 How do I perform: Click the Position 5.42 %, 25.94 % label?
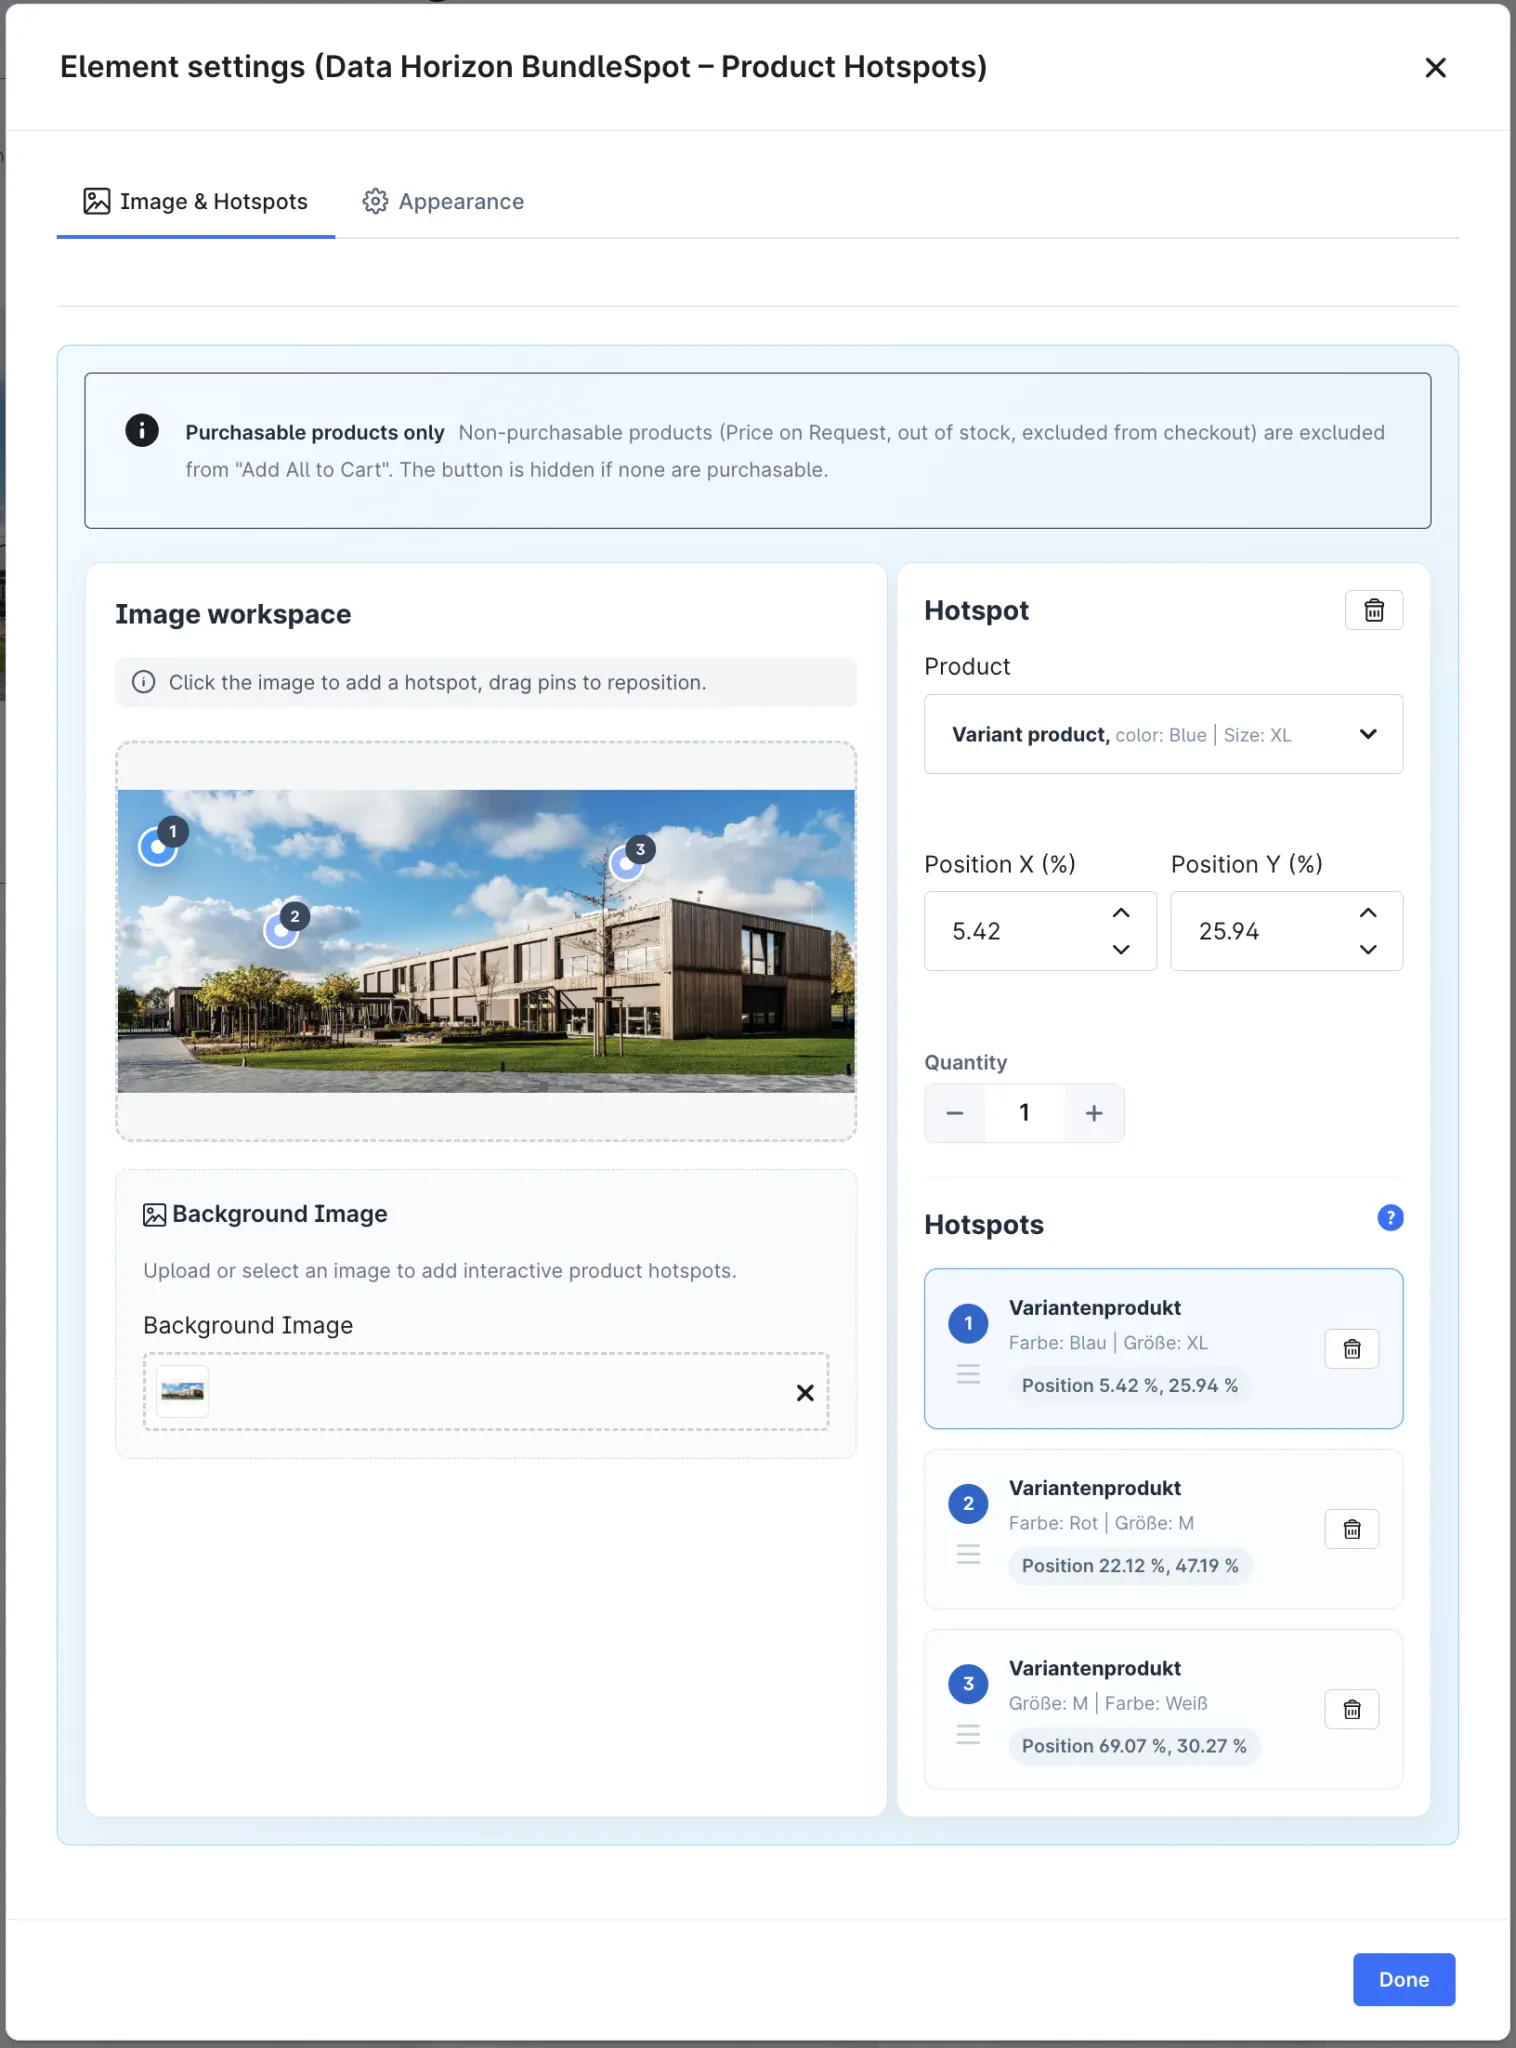point(1130,1385)
